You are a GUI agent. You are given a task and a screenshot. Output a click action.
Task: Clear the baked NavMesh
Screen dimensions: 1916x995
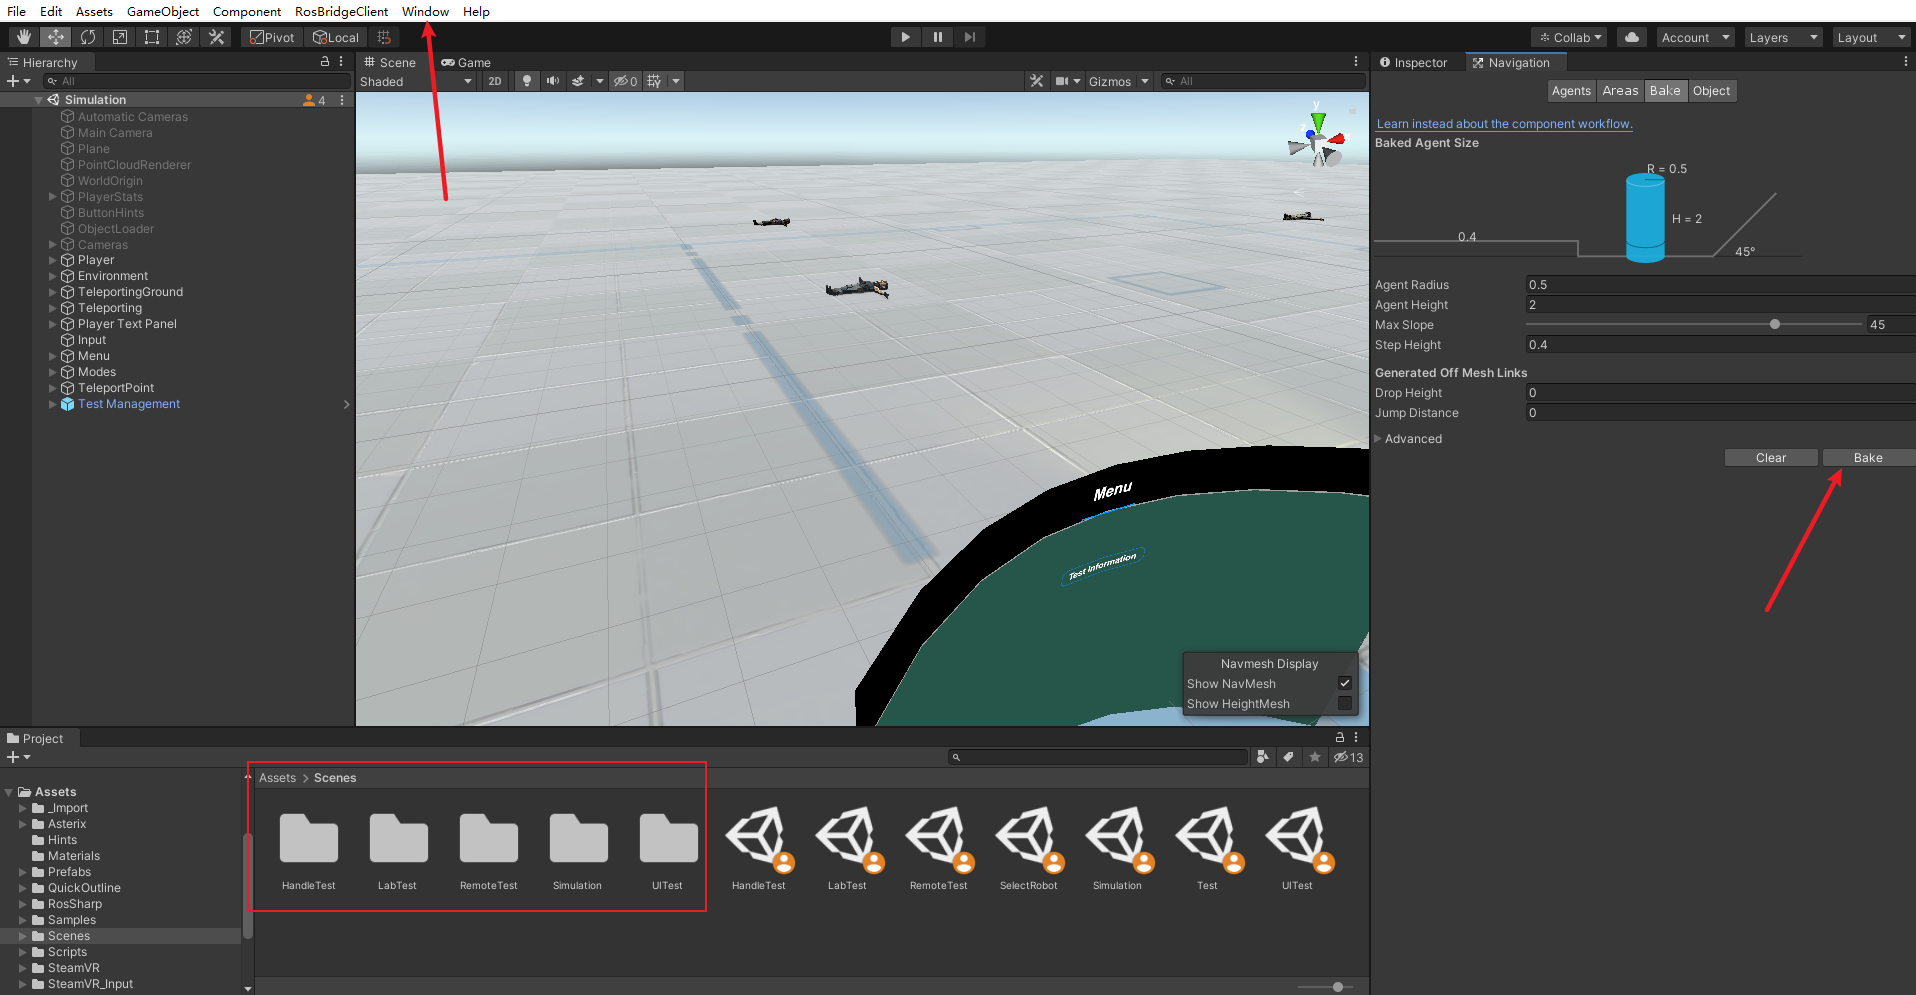coord(1771,458)
